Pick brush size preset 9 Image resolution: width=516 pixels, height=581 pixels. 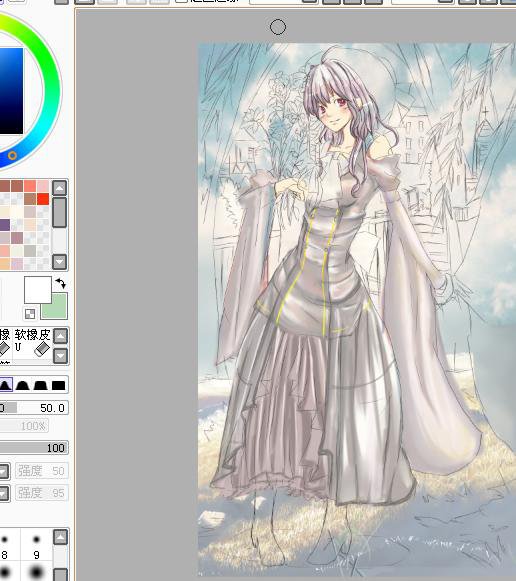[36, 546]
